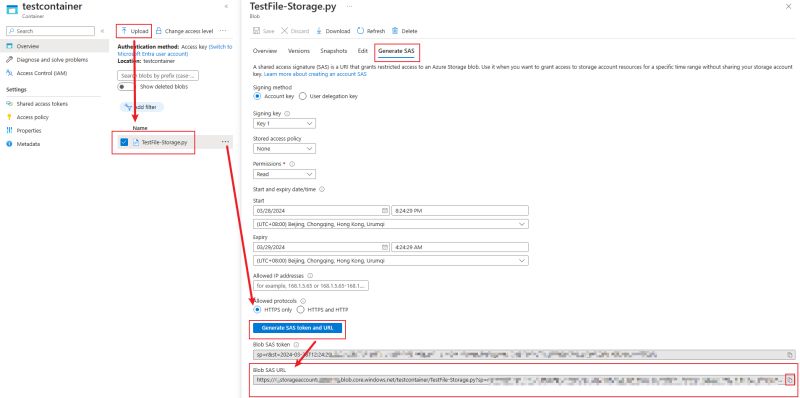Open TestFile-Storage.py blob row
800x398 pixels.
pyautogui.click(x=164, y=142)
